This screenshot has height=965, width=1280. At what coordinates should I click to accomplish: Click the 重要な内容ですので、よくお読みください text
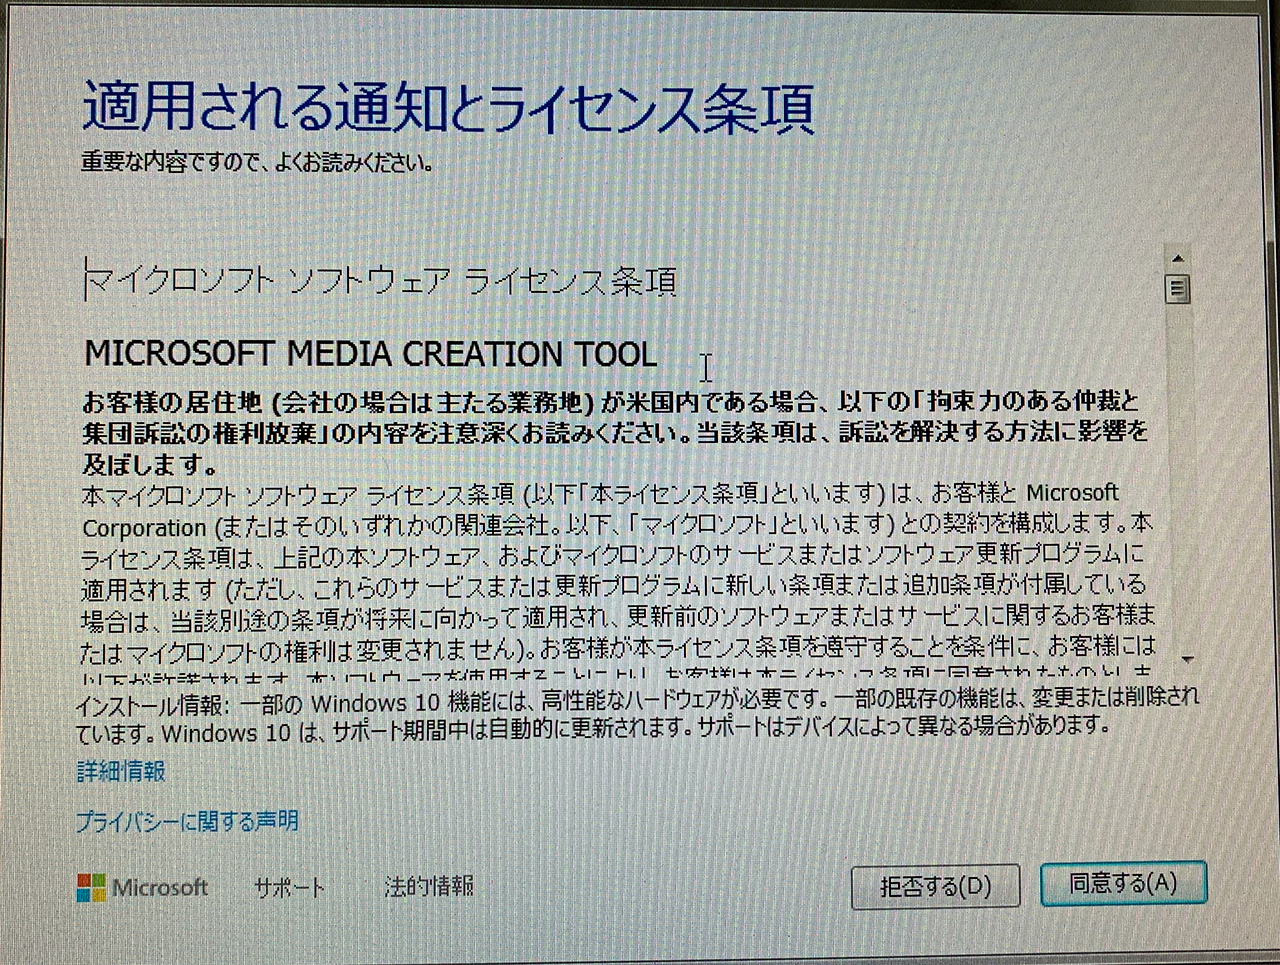click(257, 162)
